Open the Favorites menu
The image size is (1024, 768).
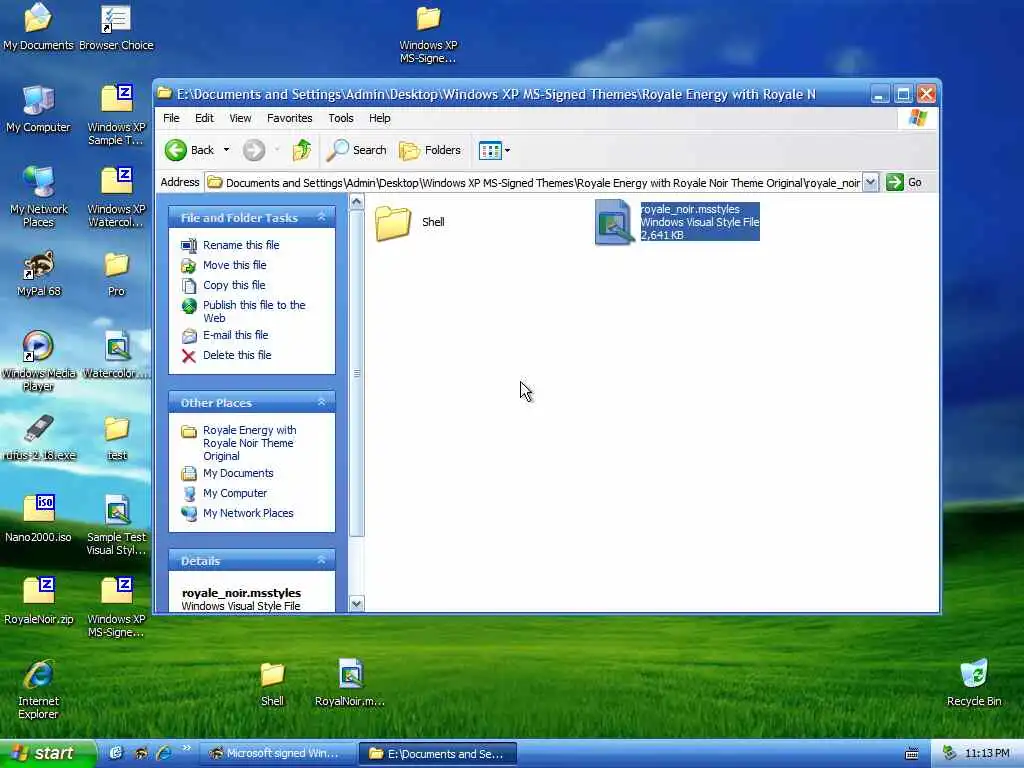[x=289, y=118]
